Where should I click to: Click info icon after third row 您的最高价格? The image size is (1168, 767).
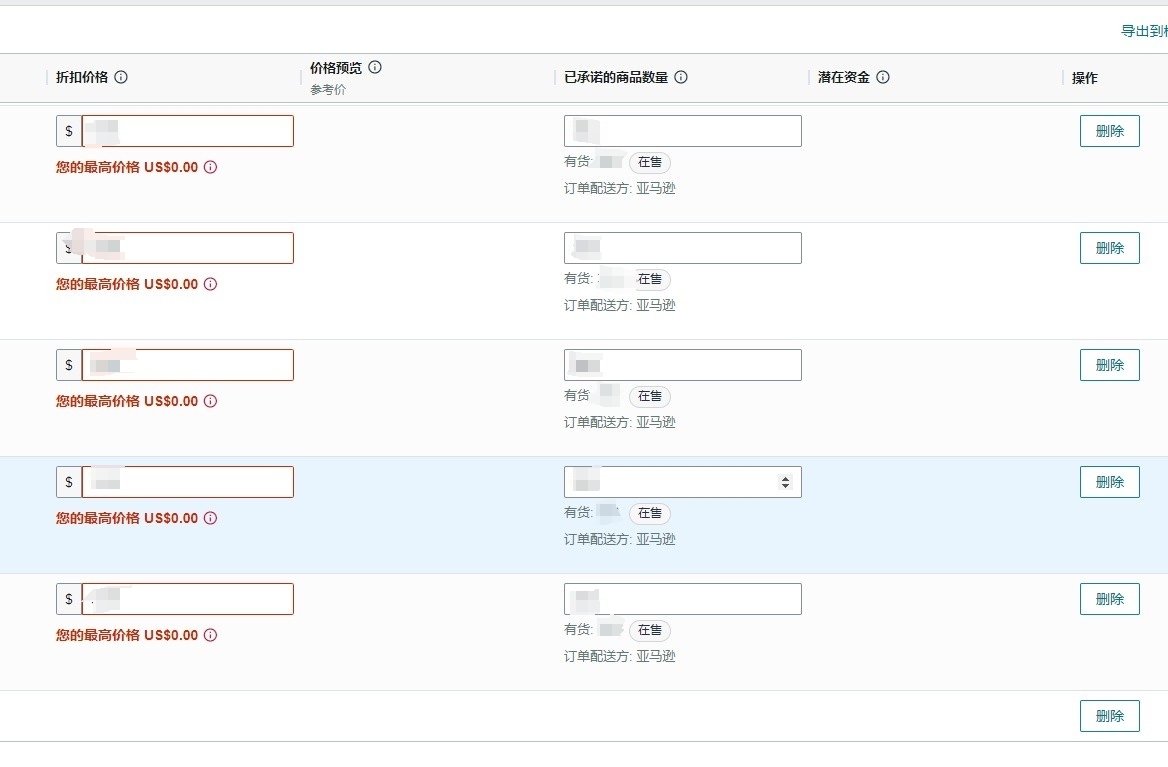(210, 401)
